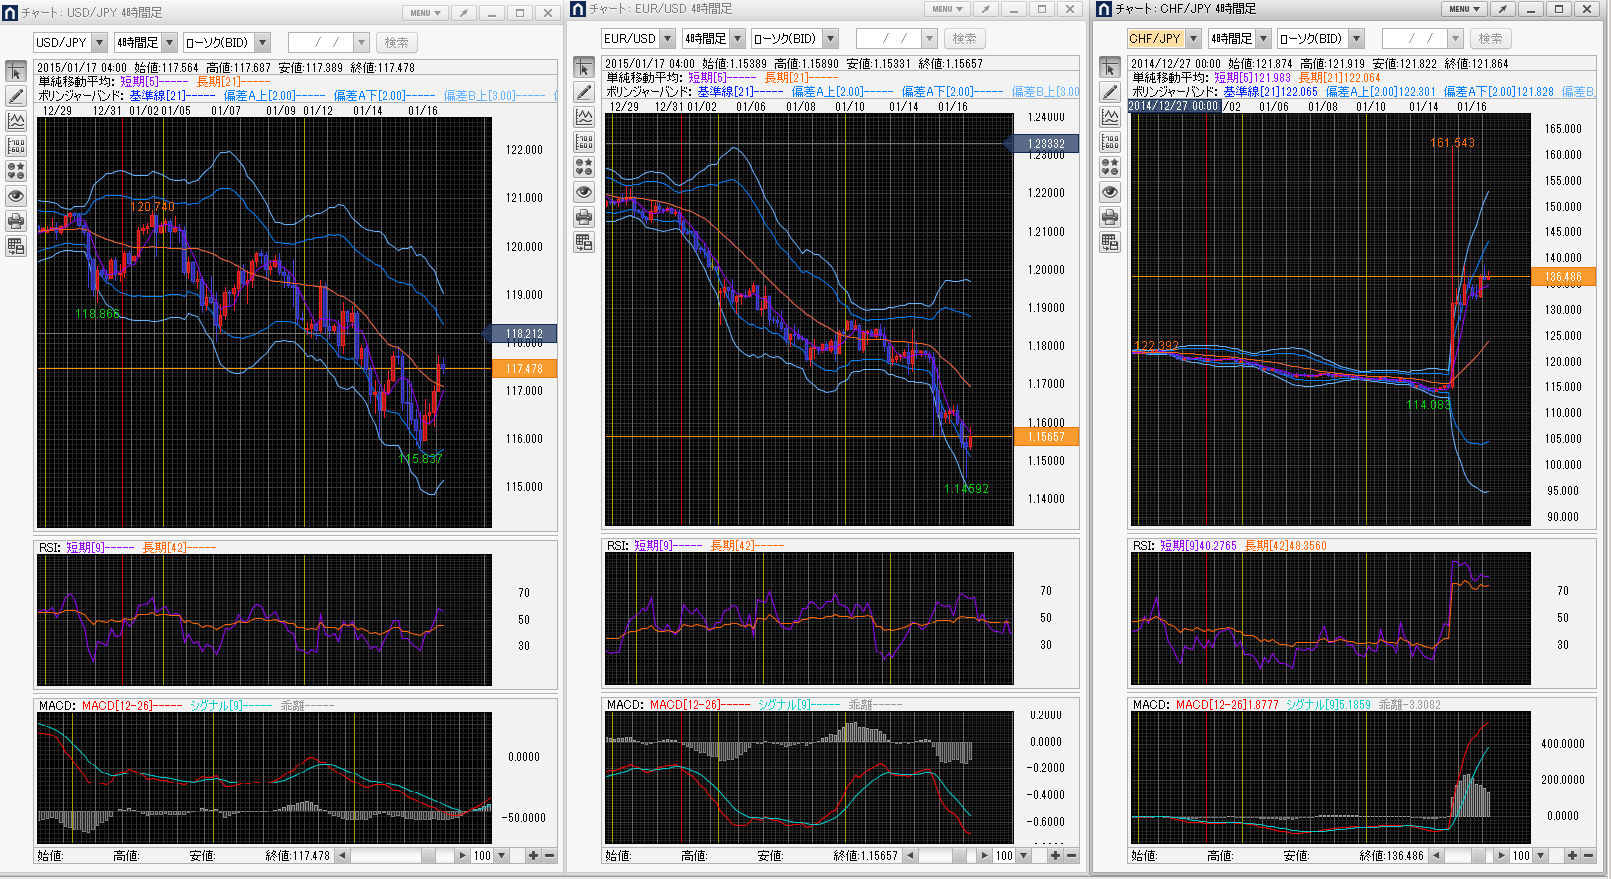Open the symbols/marks icon in EUR/USD sidebar

[x=584, y=167]
